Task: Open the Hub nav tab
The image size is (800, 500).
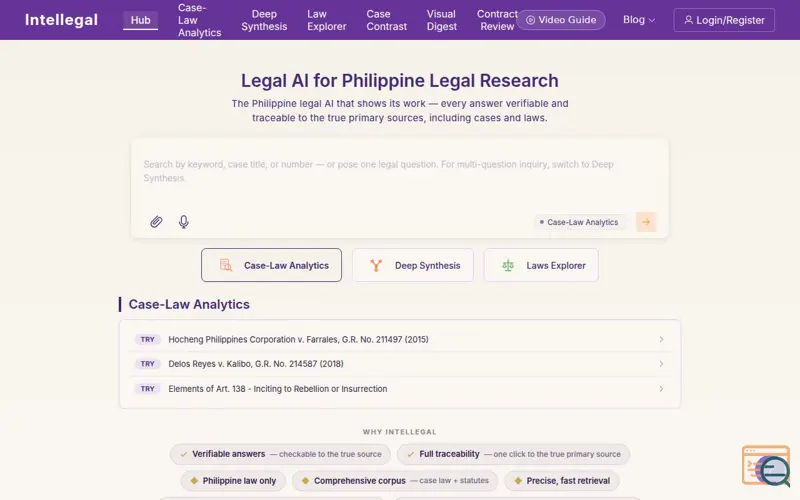Action: coord(140,20)
